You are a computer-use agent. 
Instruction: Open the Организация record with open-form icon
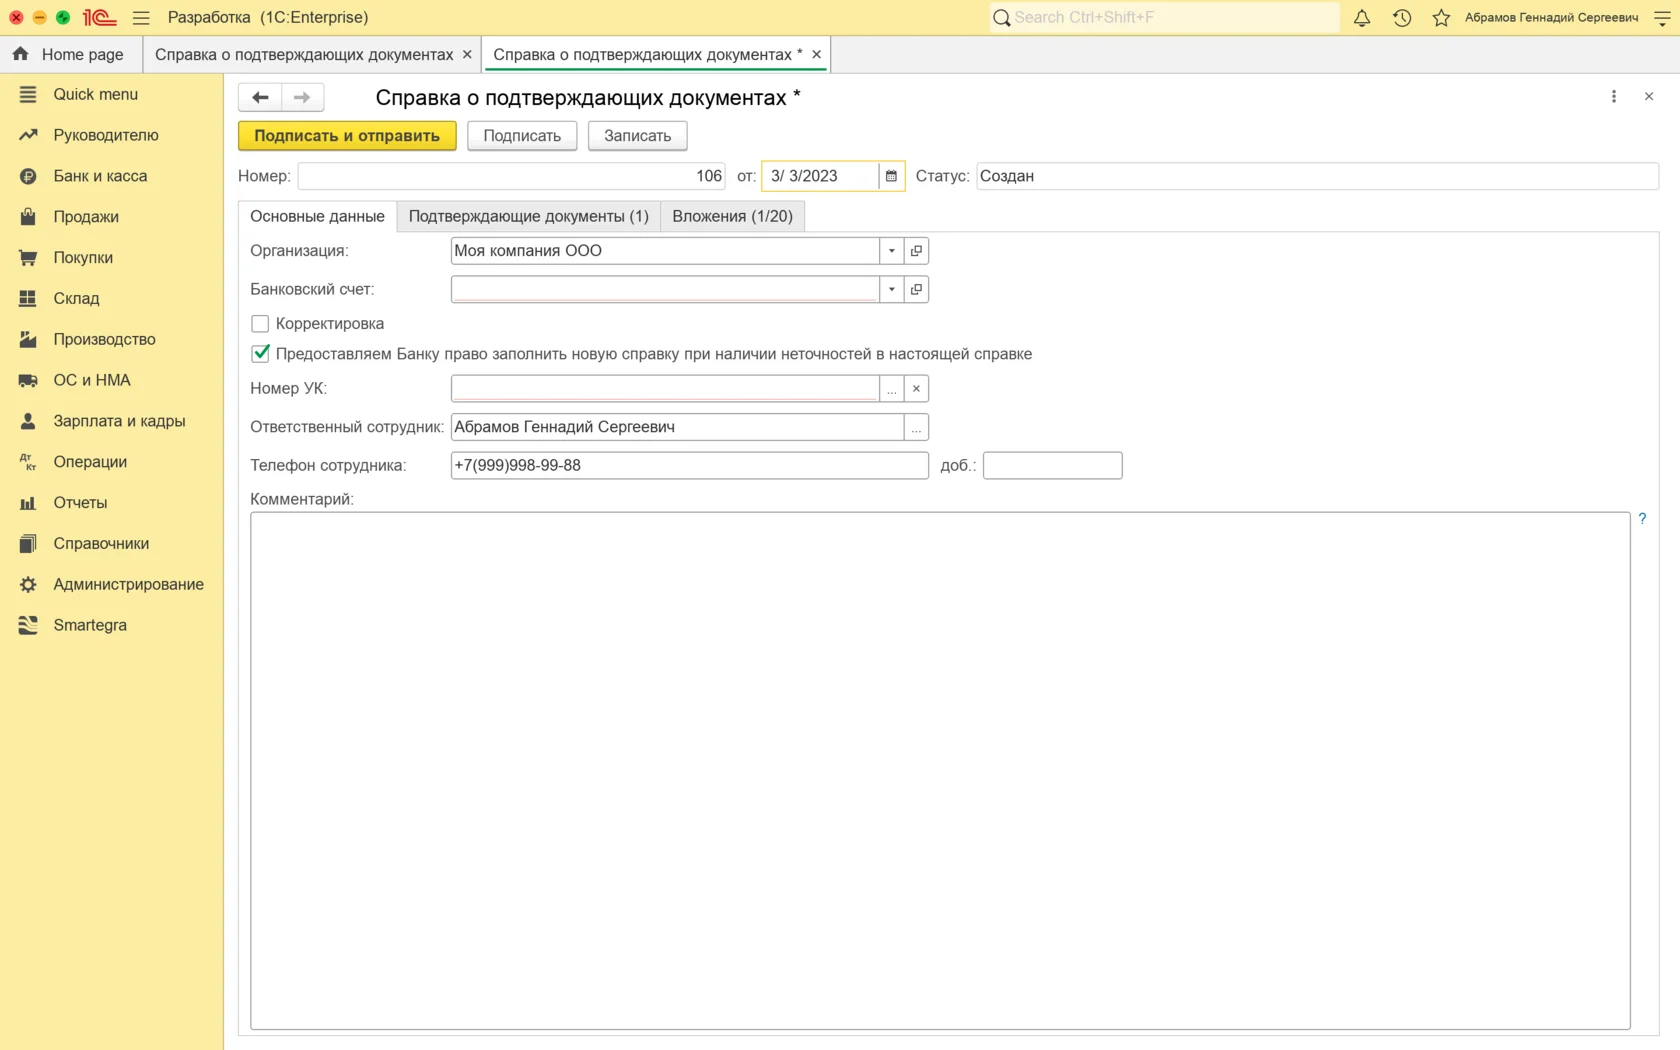coord(916,251)
